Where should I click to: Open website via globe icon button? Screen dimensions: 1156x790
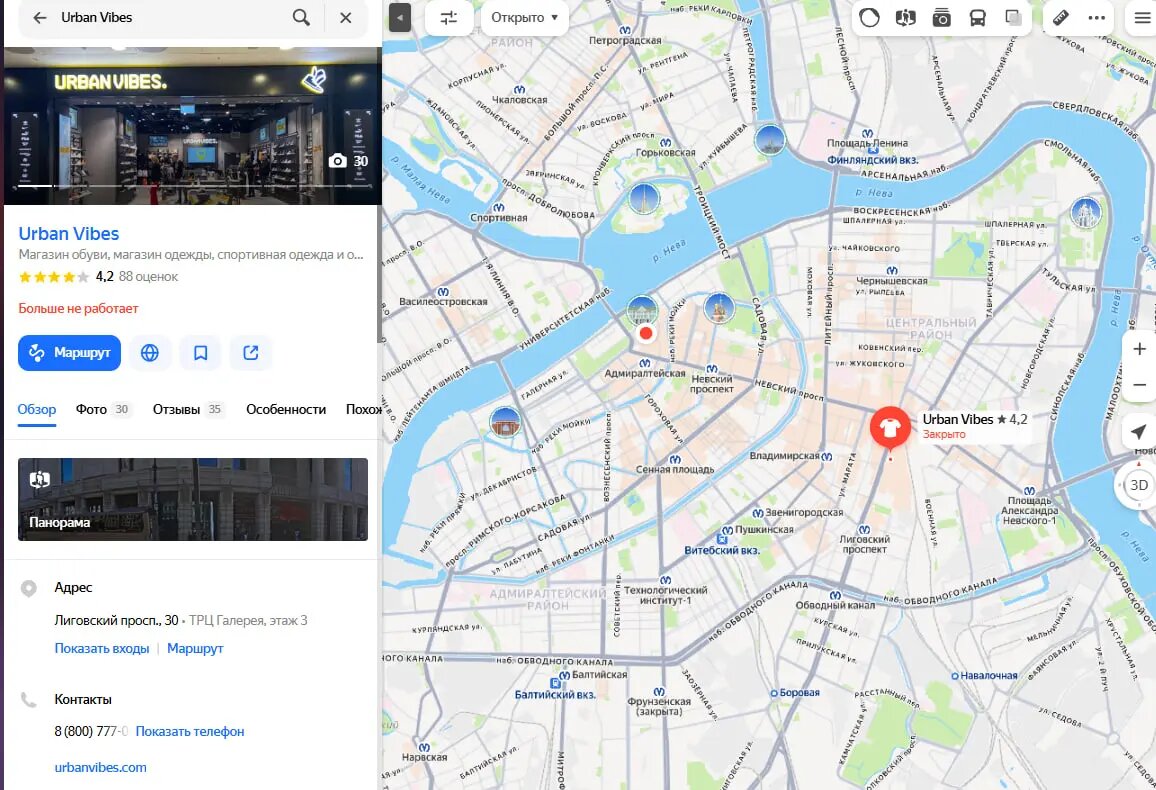150,353
